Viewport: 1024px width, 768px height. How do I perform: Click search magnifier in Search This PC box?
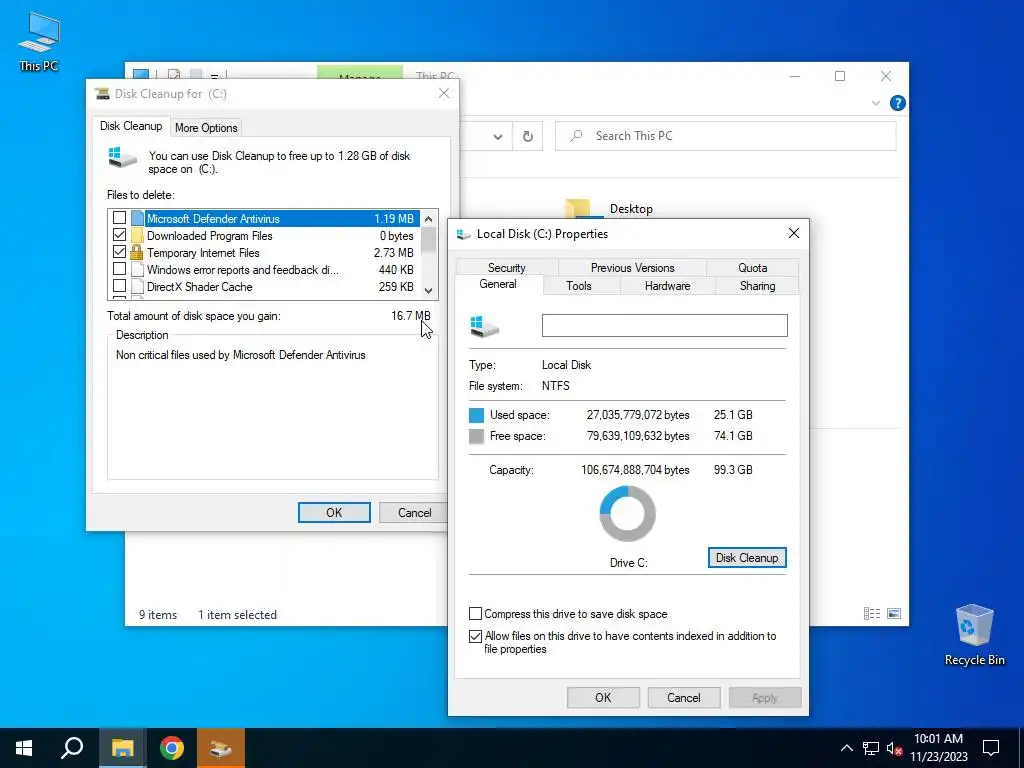point(576,136)
